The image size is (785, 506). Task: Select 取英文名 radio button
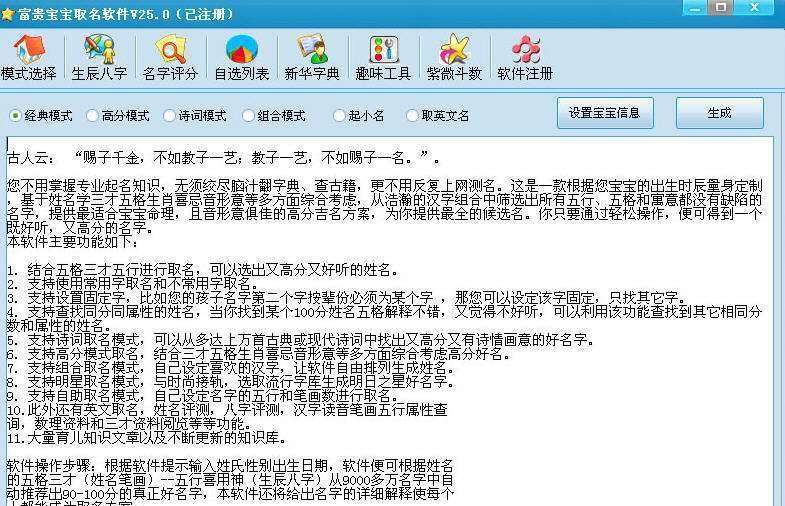click(412, 116)
